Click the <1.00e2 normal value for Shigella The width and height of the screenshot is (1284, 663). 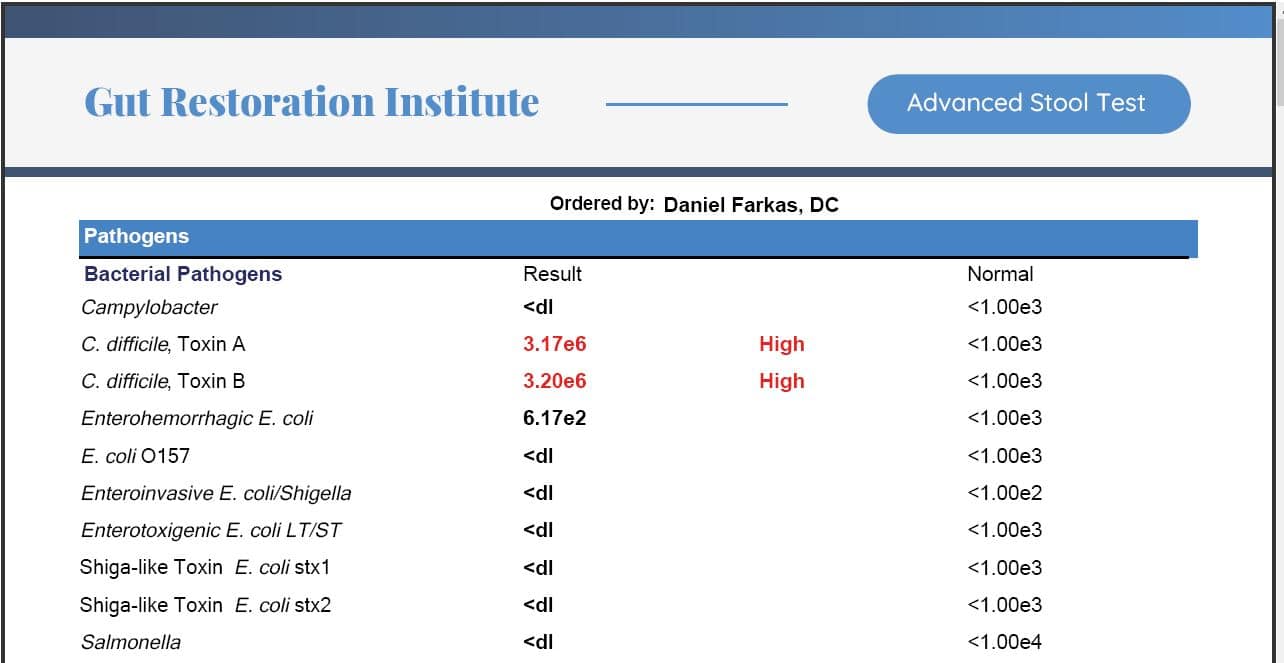[1005, 494]
